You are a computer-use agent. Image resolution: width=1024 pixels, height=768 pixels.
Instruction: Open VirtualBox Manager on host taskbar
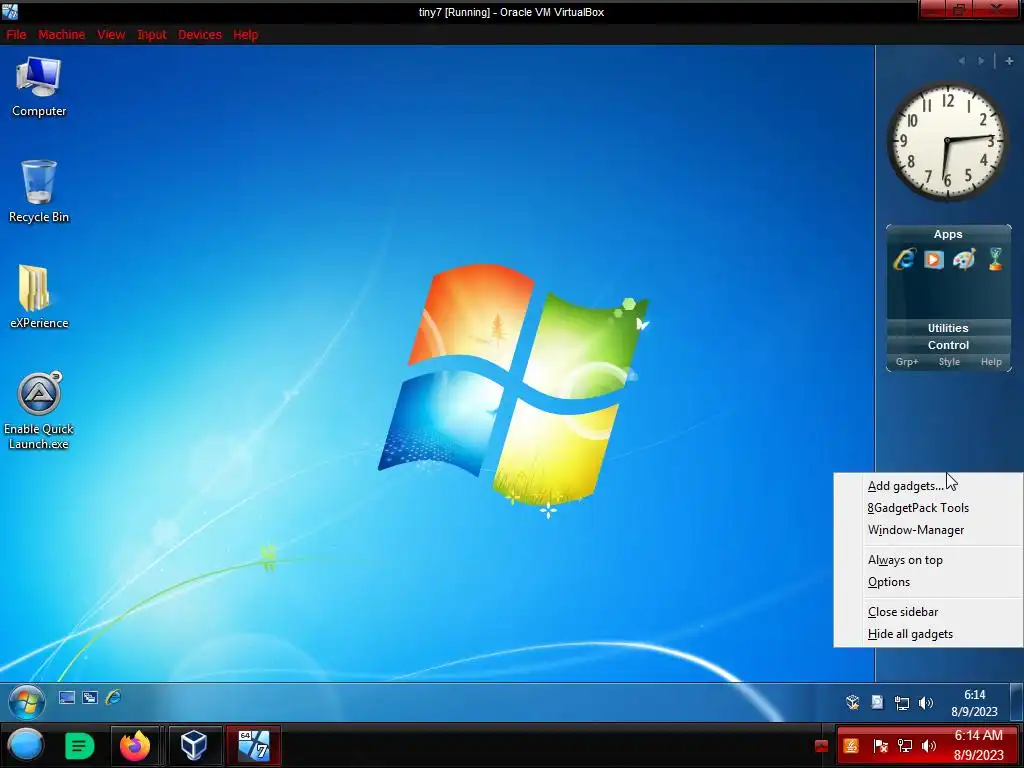click(x=193, y=745)
